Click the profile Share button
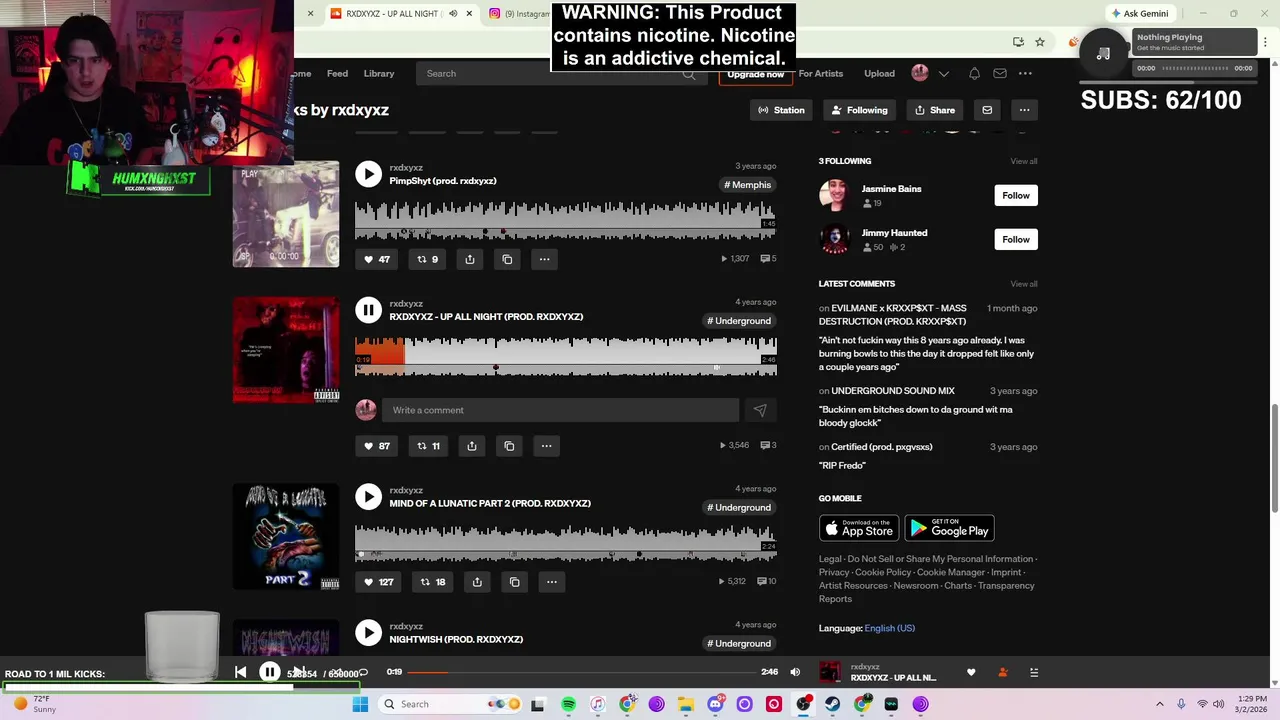This screenshot has height=720, width=1280. point(934,110)
